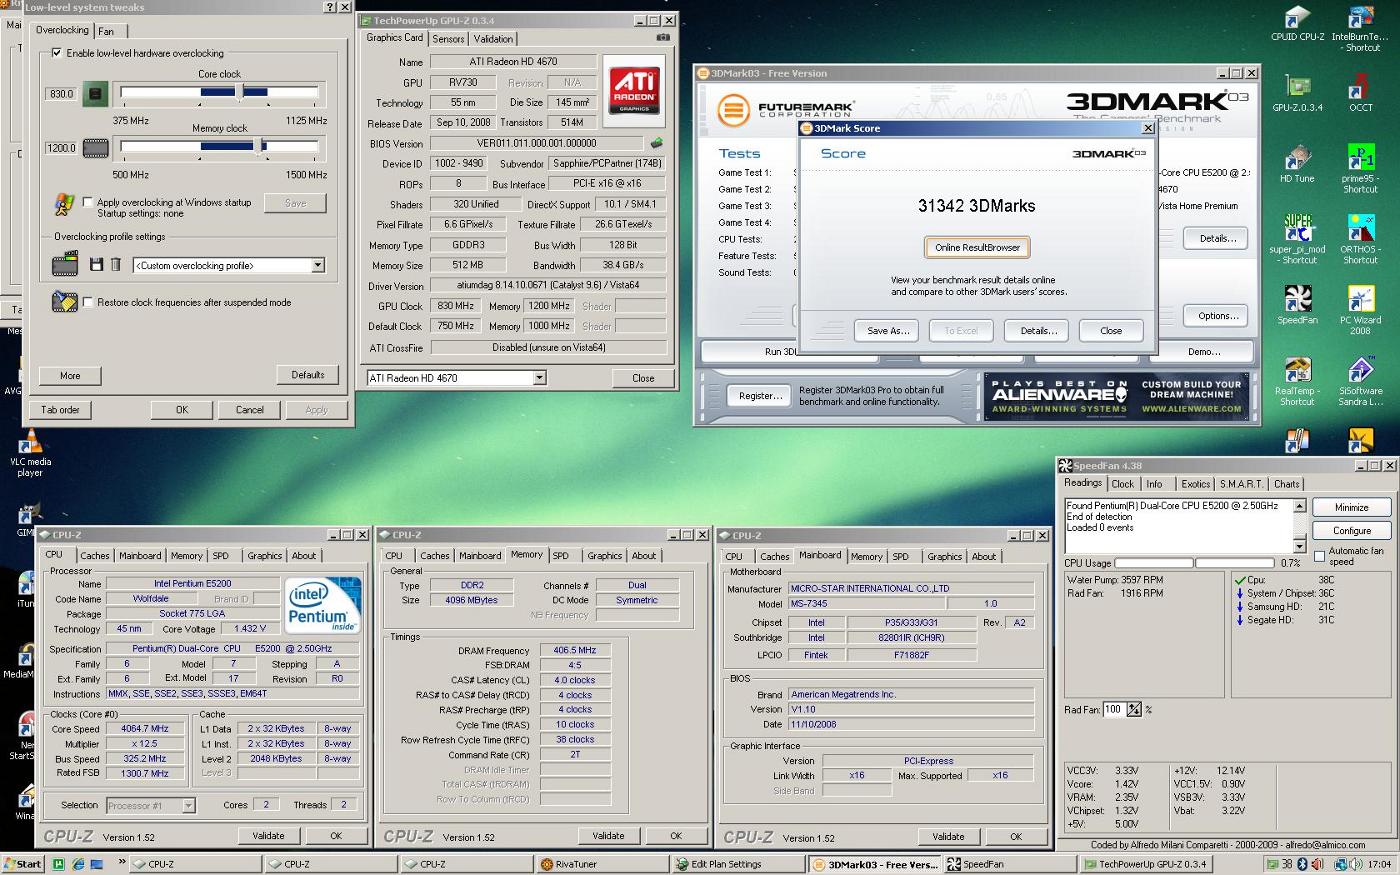
Task: Click the More button in RivaTuner tweaks
Action: point(70,376)
